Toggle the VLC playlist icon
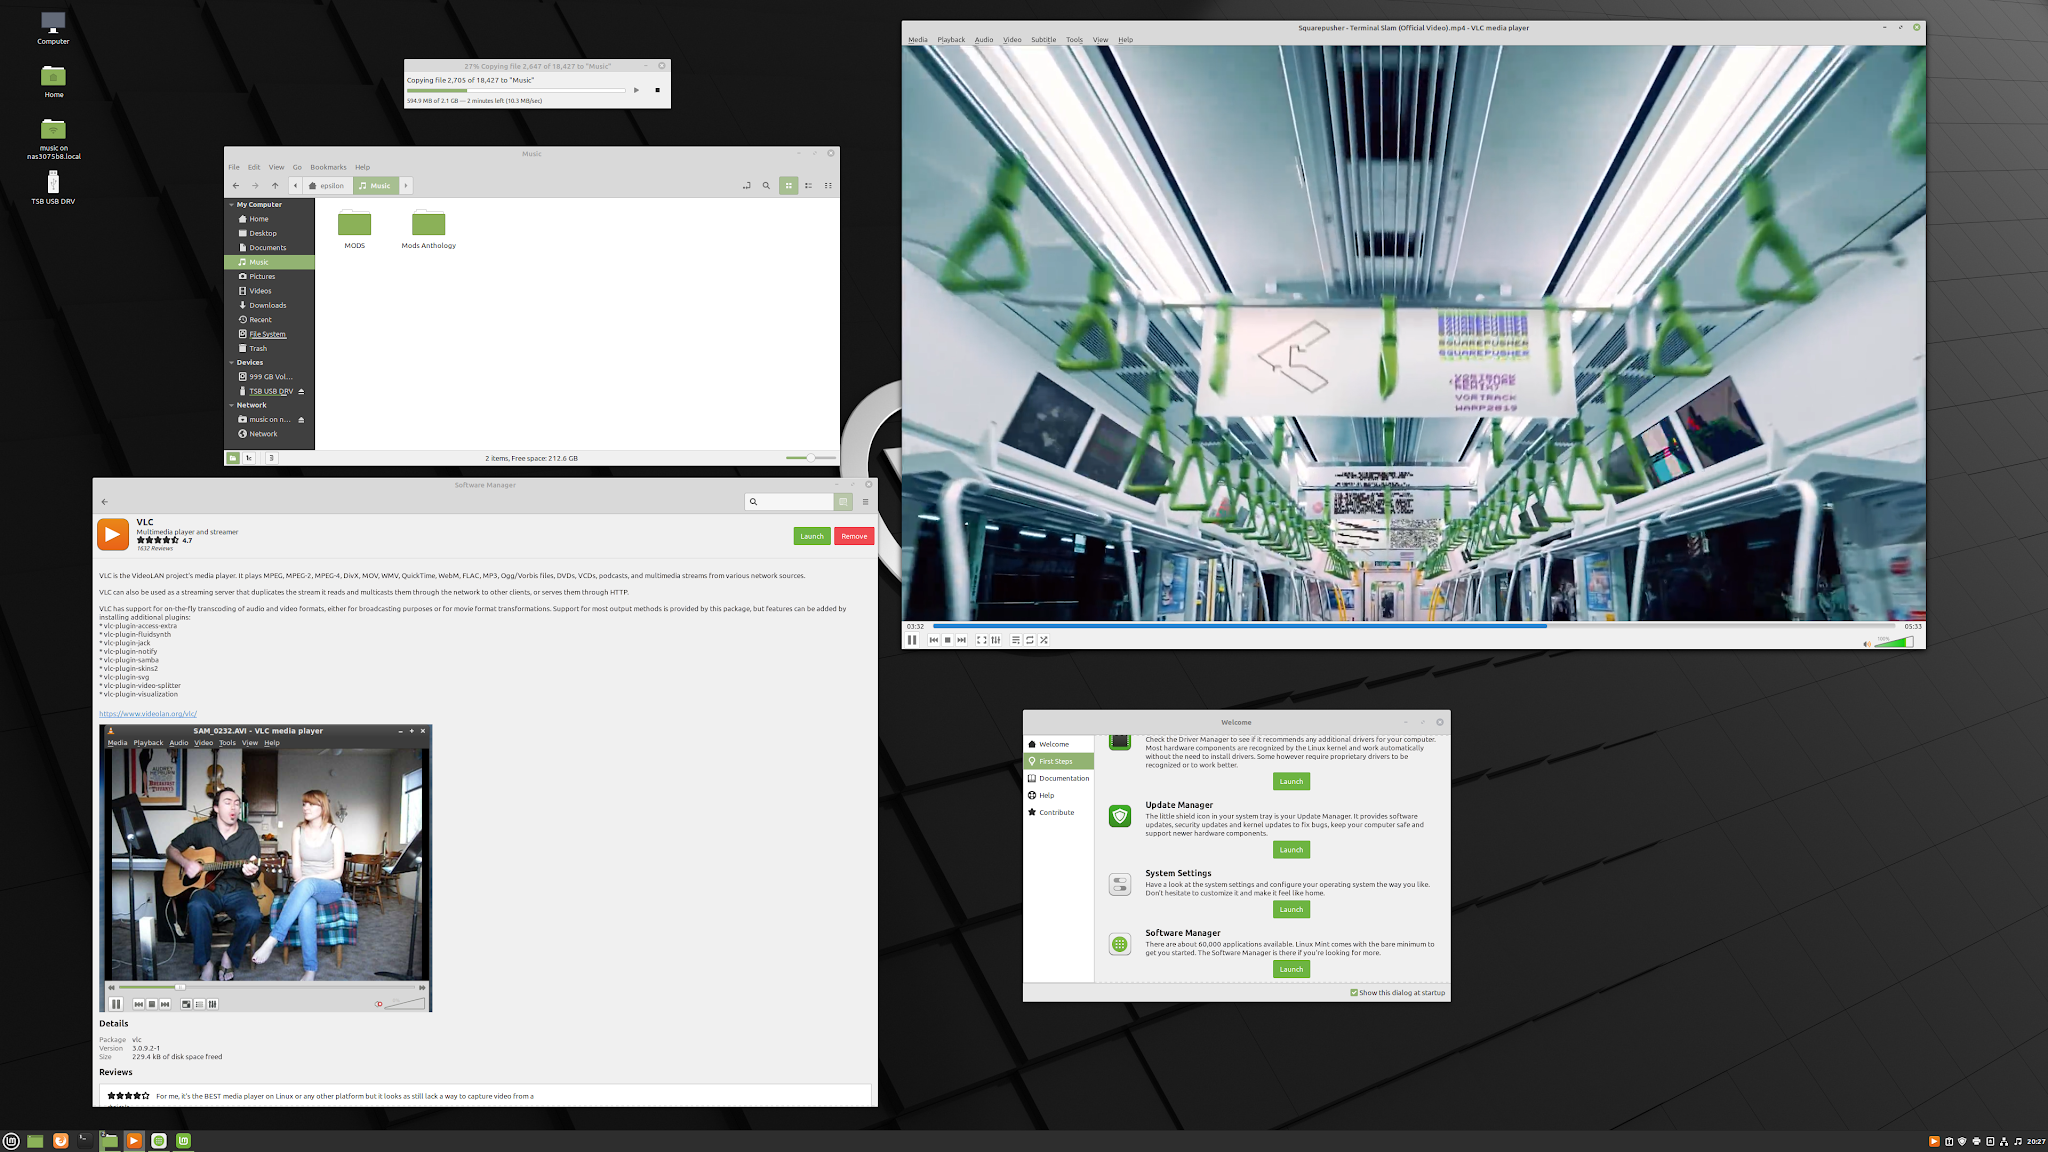This screenshot has width=2048, height=1152. (1016, 640)
